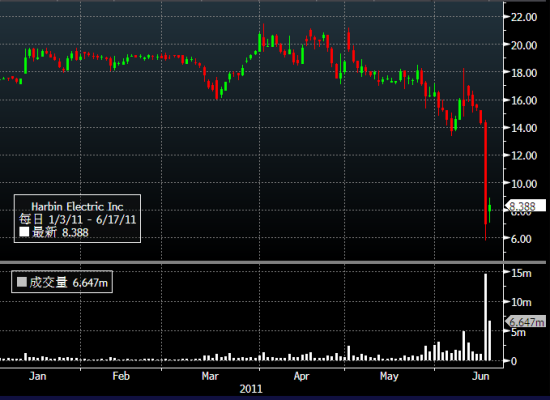Click the Jun label on the time axis

(x=481, y=376)
